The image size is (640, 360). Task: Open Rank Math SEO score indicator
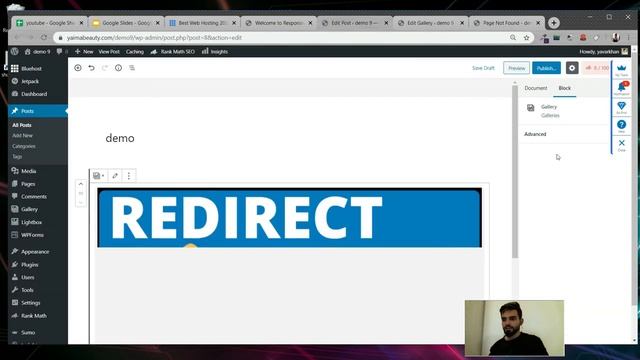tap(597, 68)
